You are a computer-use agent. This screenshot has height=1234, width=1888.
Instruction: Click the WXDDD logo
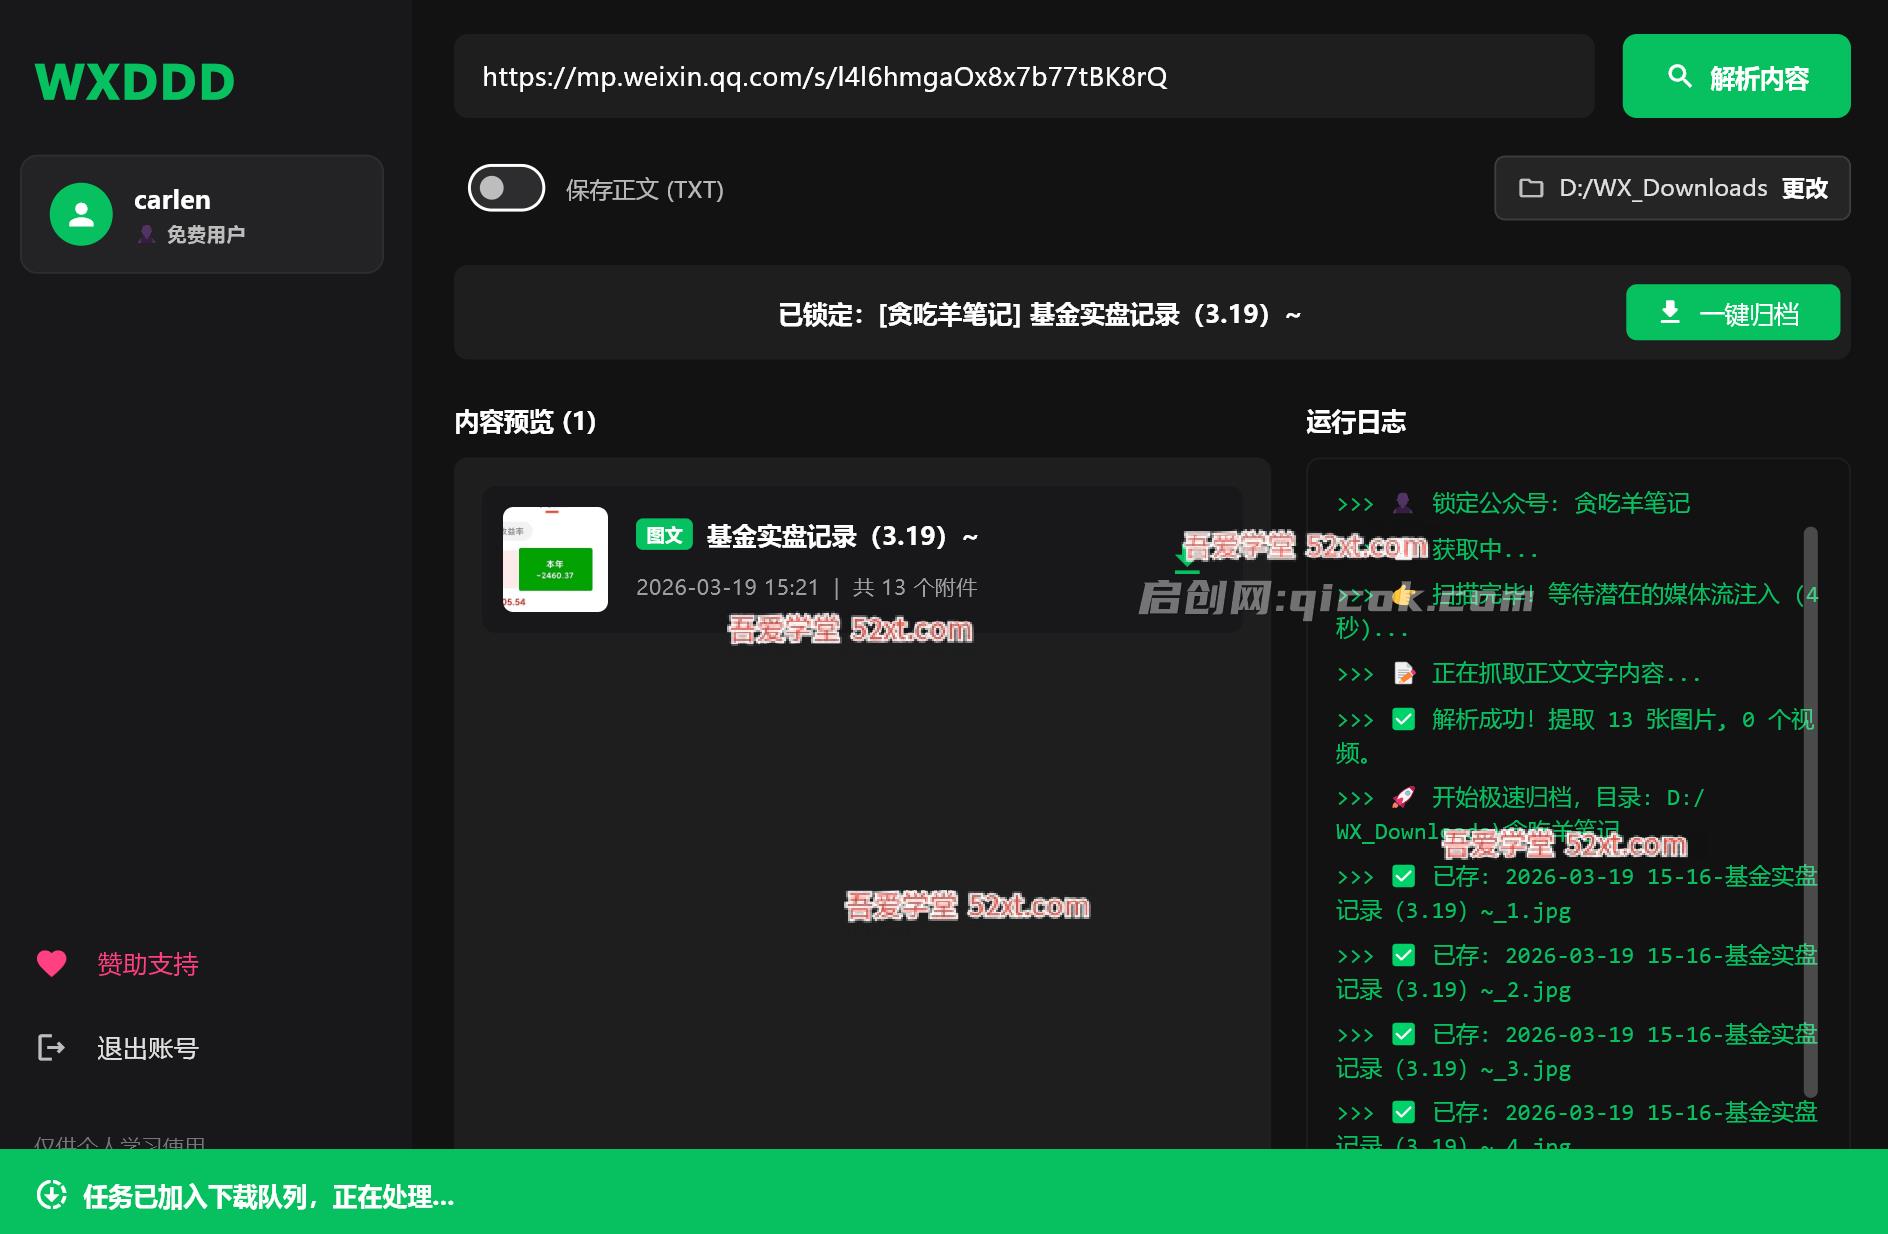click(x=135, y=82)
